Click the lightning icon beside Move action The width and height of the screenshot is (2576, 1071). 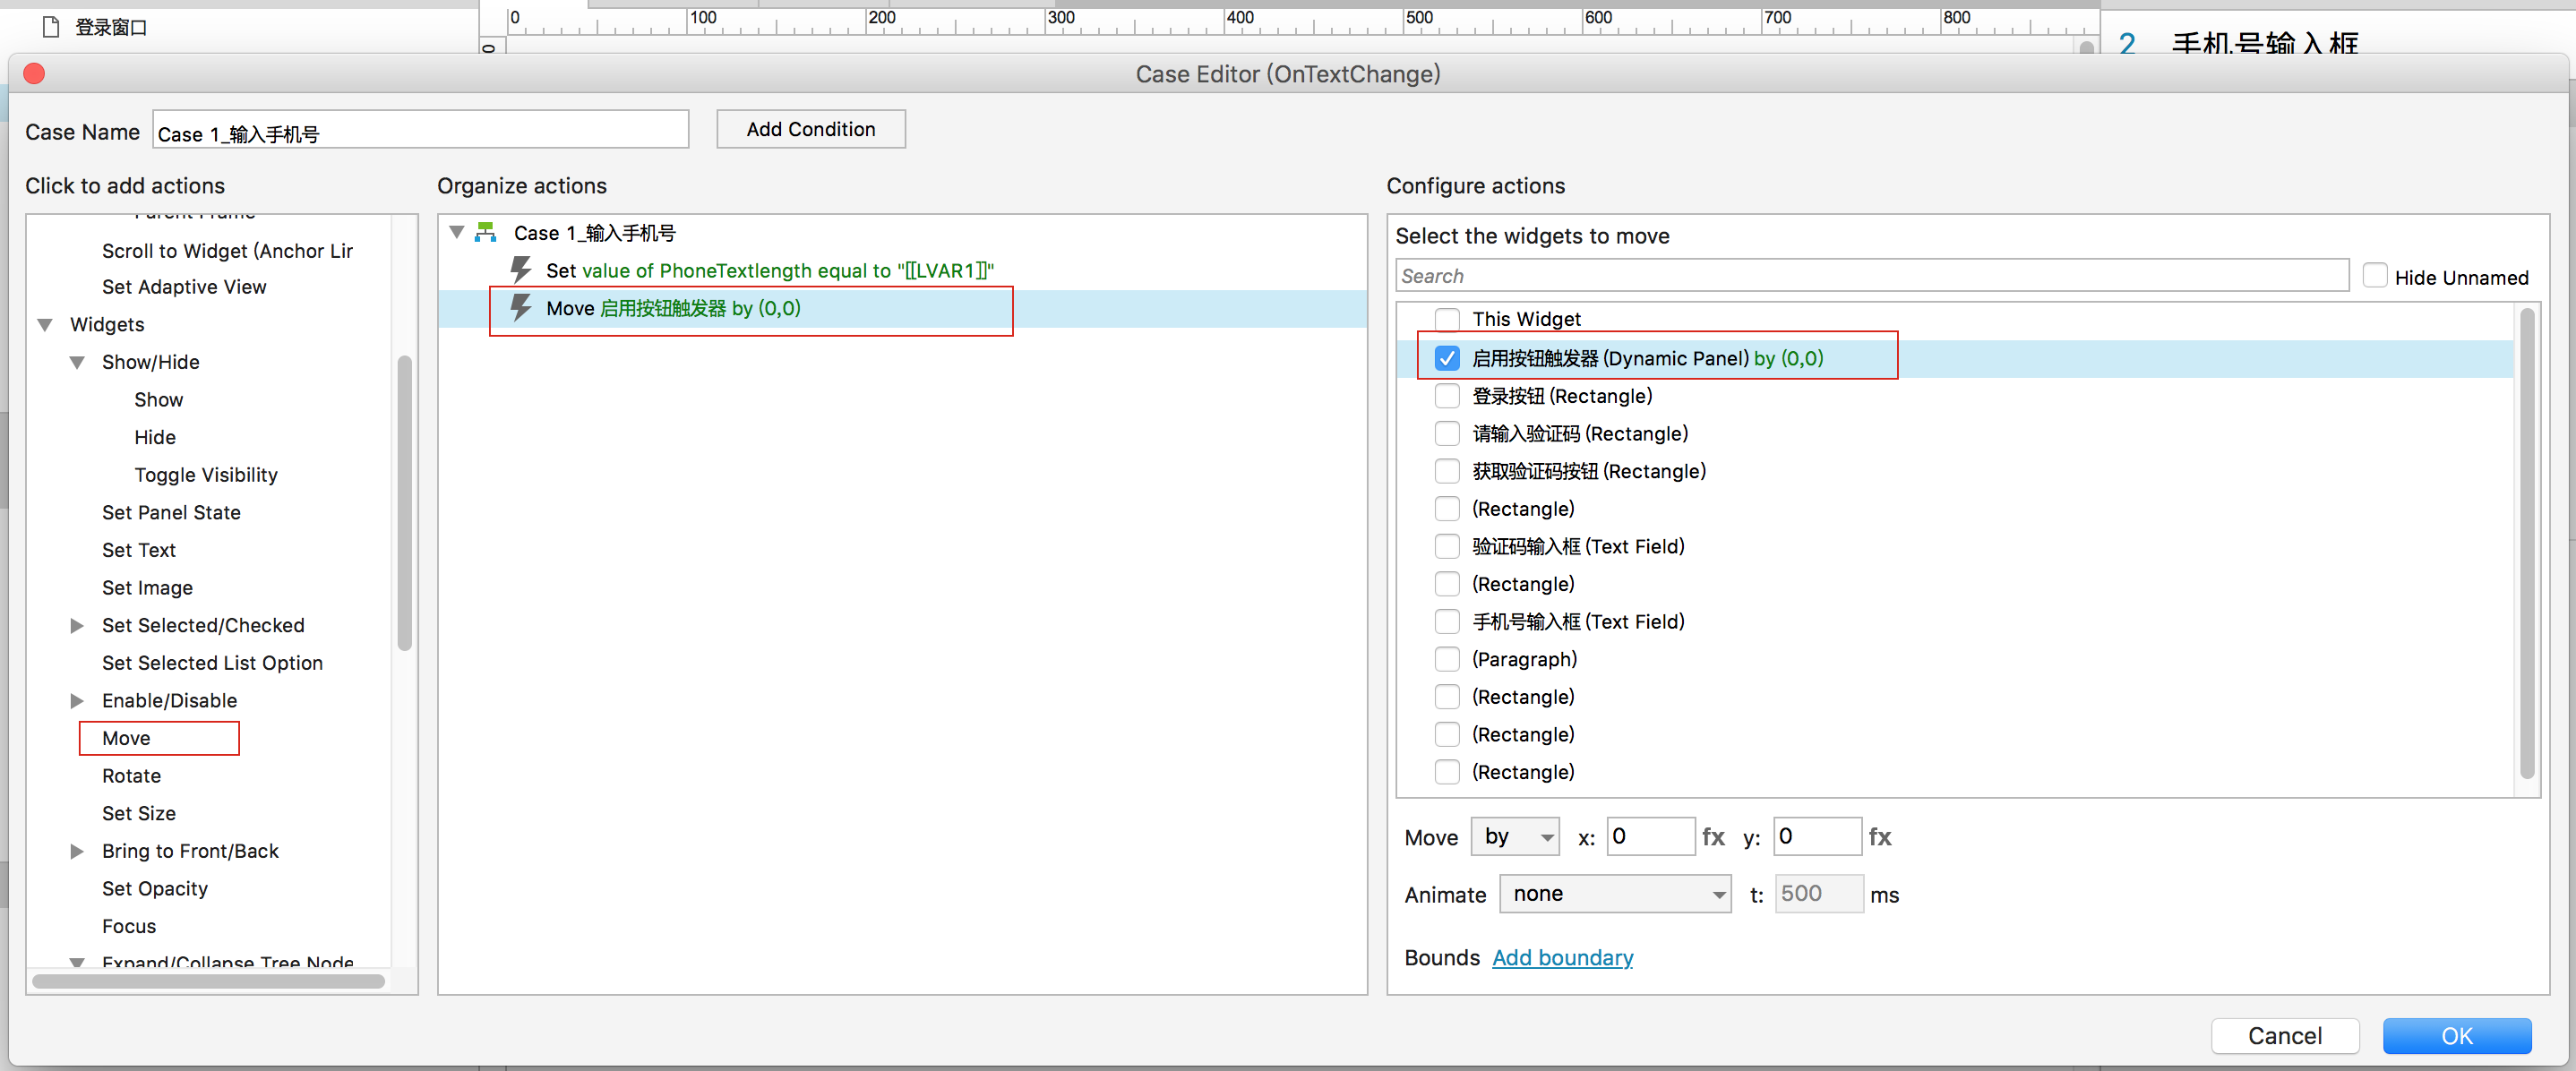521,308
